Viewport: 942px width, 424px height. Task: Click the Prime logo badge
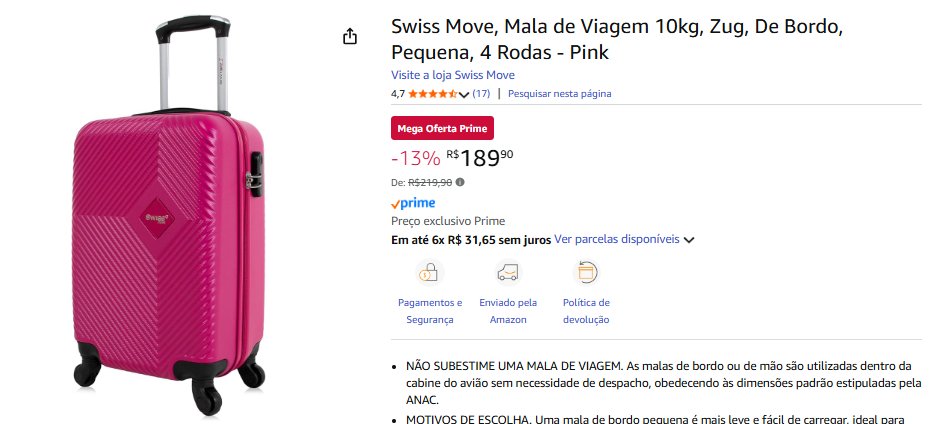tap(413, 203)
